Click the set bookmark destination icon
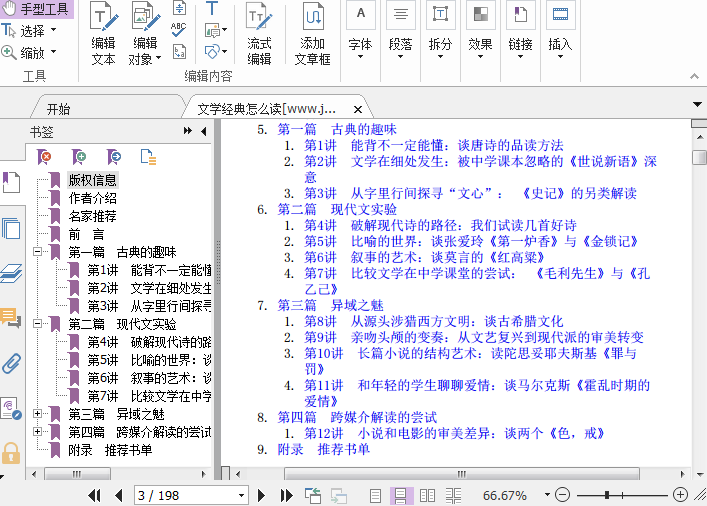Screen dimensions: 707x506 click(x=114, y=157)
